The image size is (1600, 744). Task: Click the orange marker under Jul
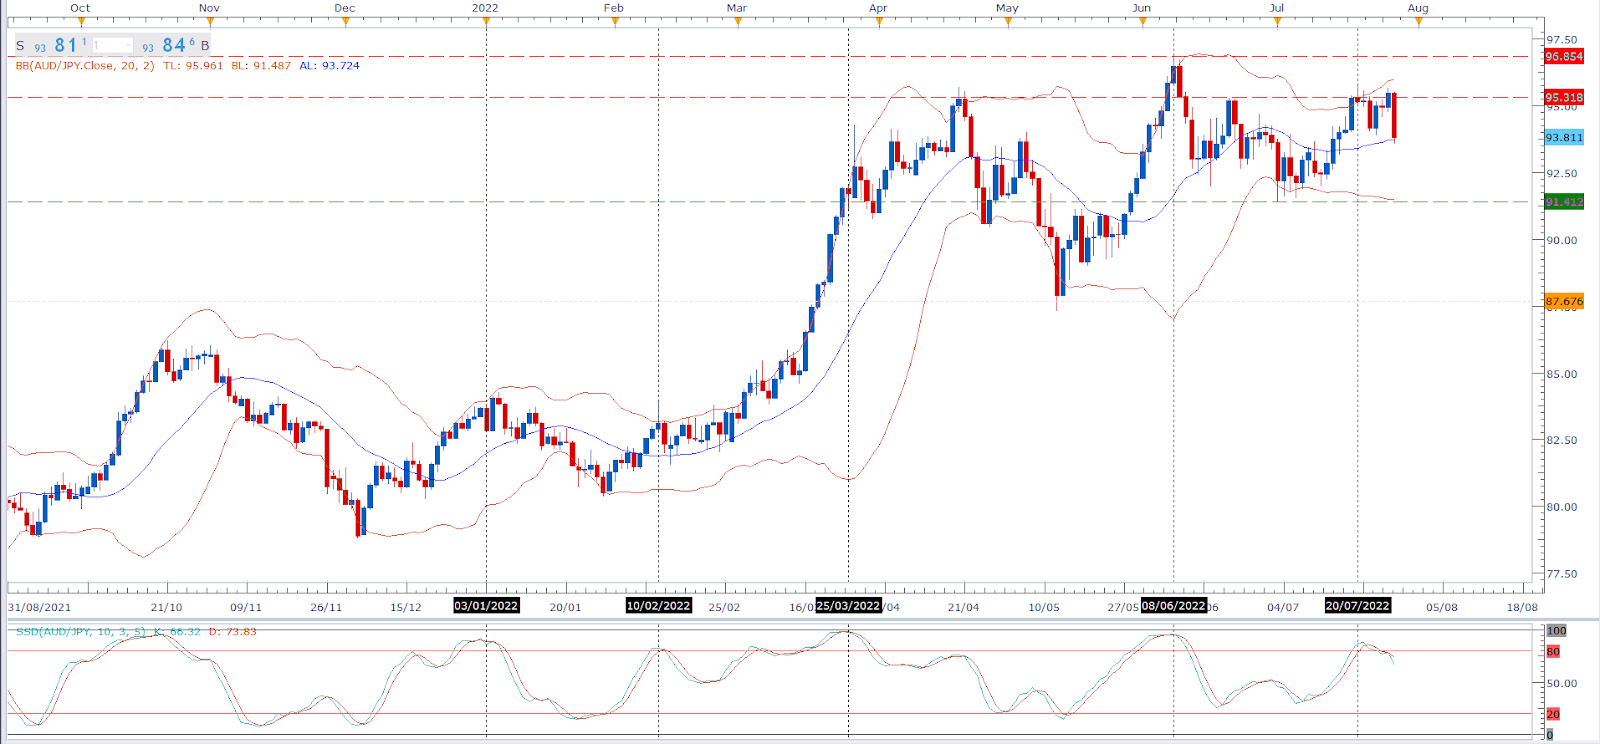(x=1277, y=21)
